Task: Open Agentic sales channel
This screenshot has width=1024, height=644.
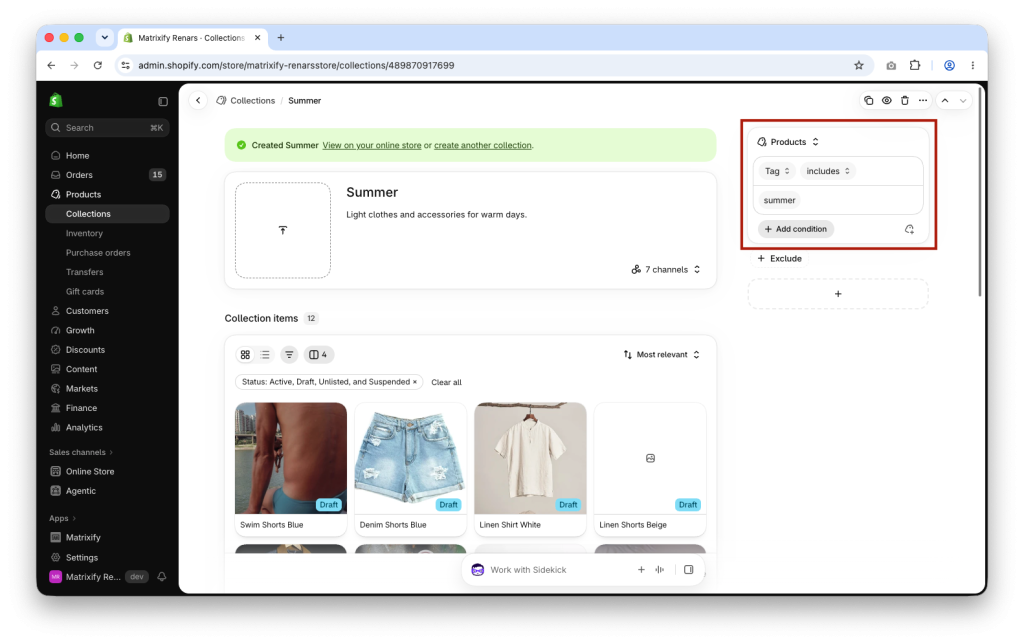Action: coord(80,491)
